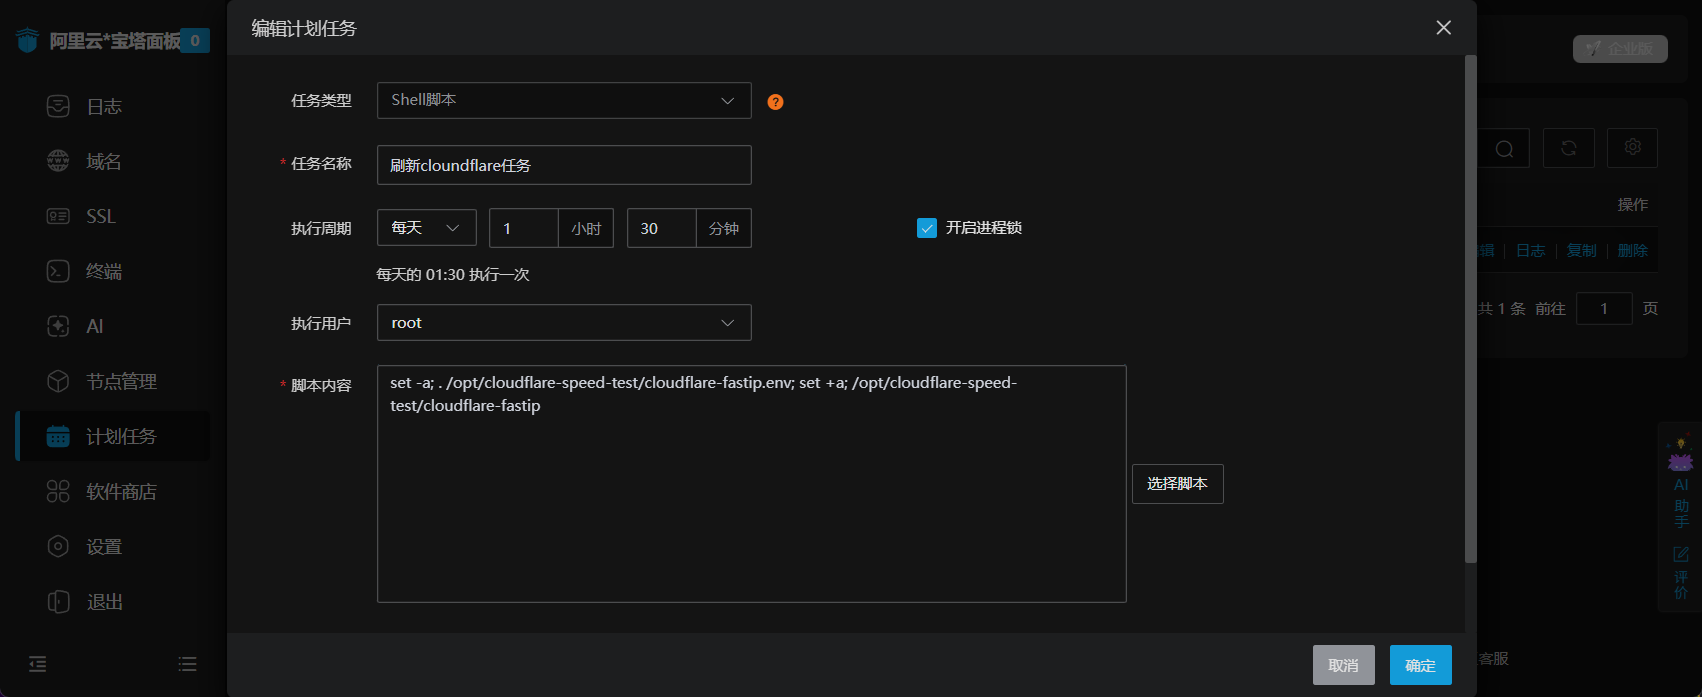Expand the 每天 execution cycle dropdown
This screenshot has height=697, width=1702.
coord(427,228)
